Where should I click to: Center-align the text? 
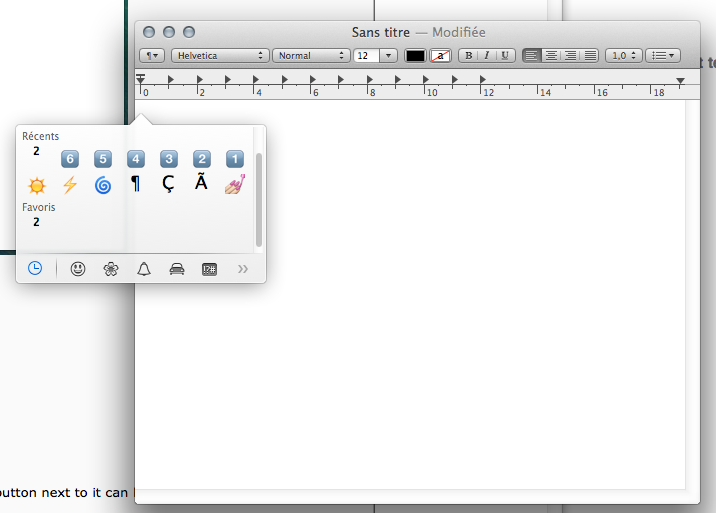click(x=551, y=56)
